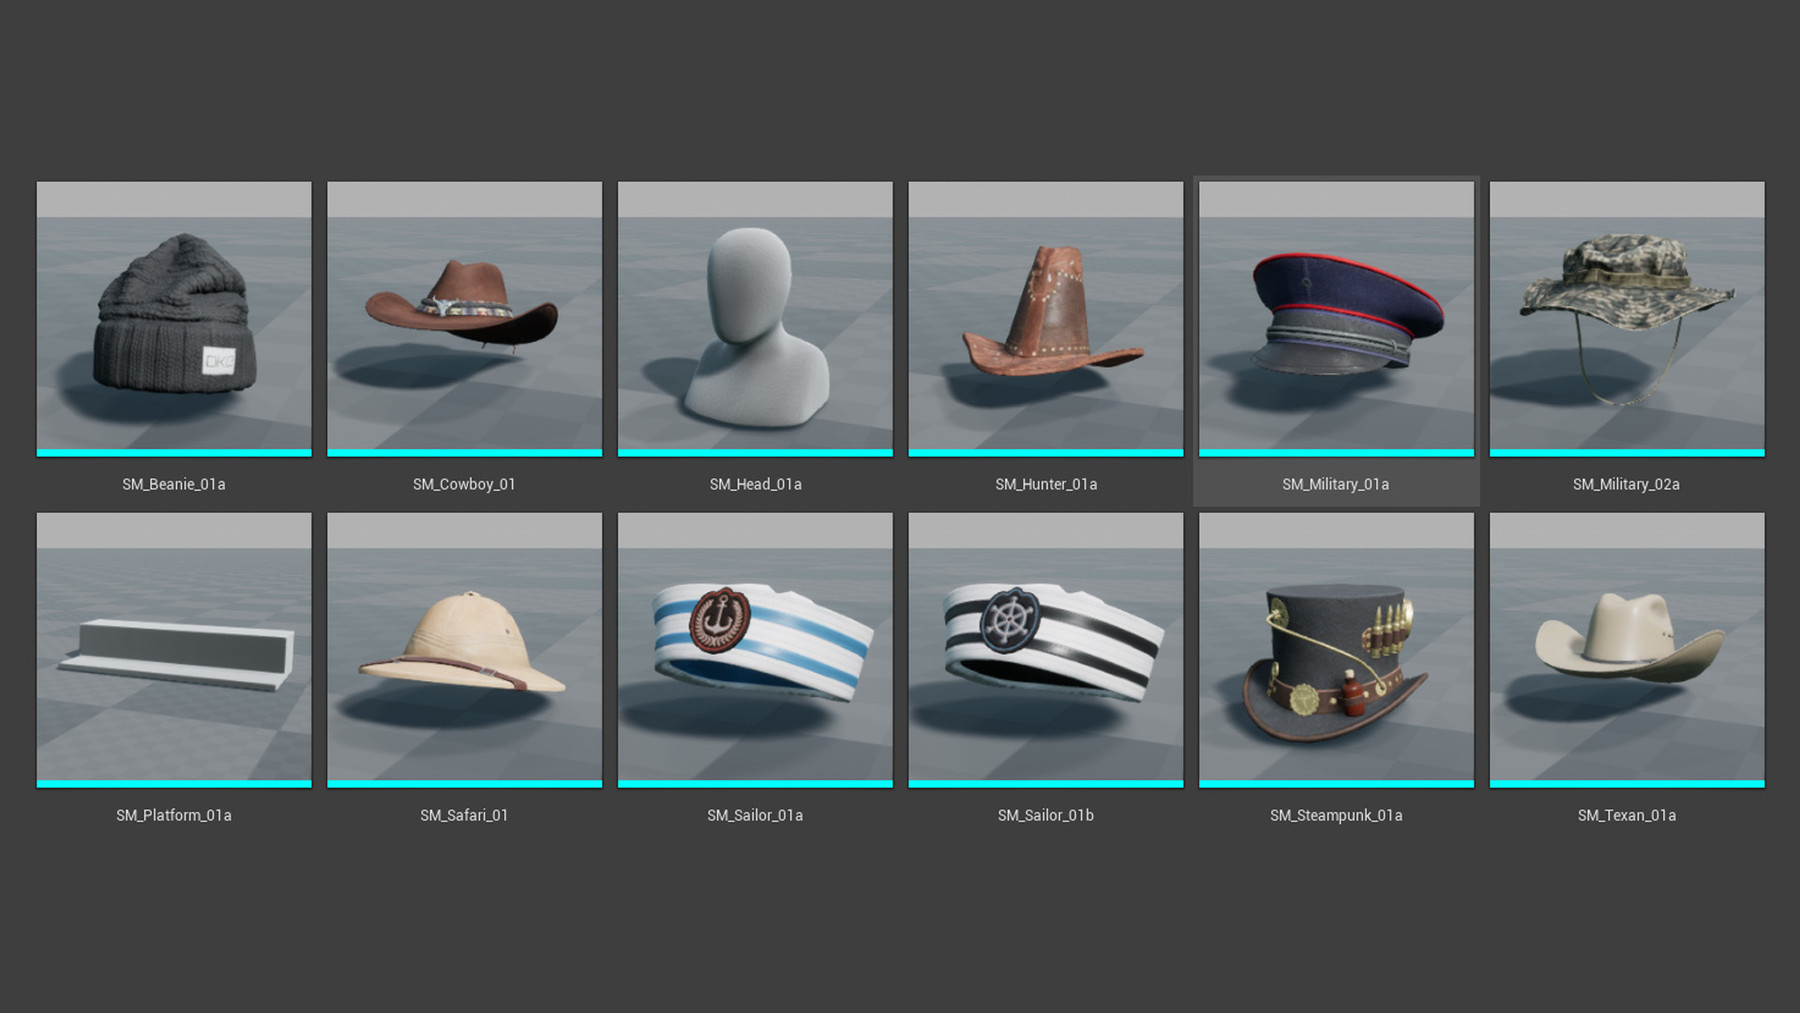Click the SM_Cowboy_01 text label
Image resolution: width=1800 pixels, height=1013 pixels.
click(464, 482)
